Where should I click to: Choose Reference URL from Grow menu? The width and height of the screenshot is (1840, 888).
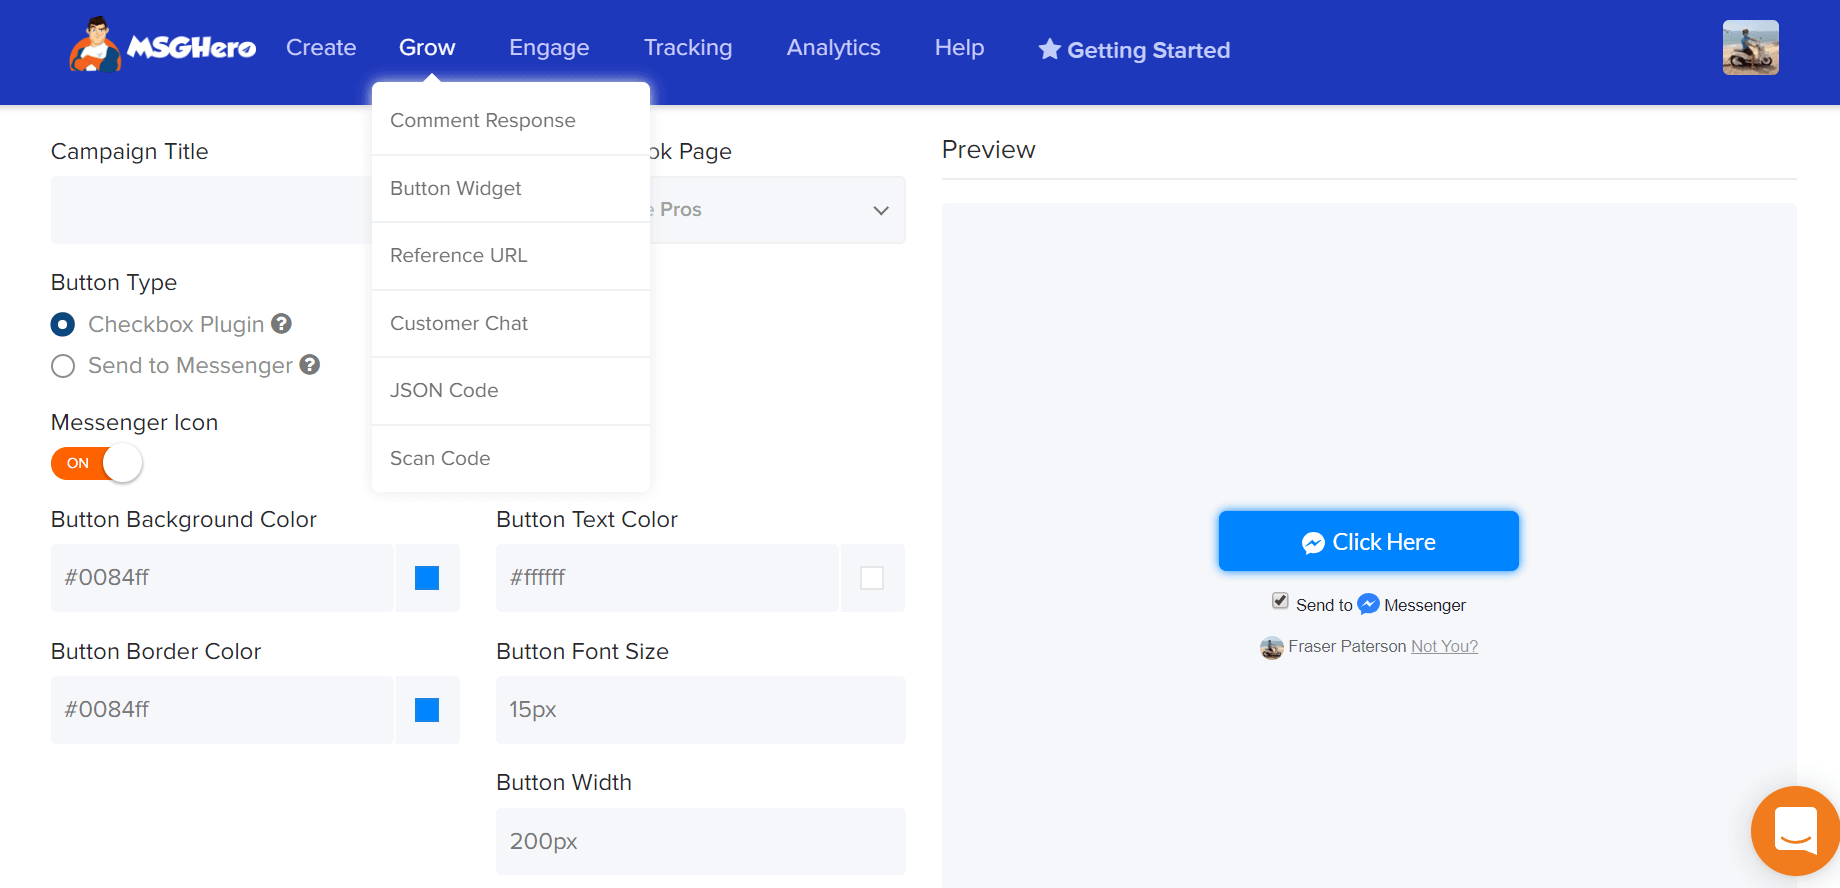pyautogui.click(x=511, y=255)
